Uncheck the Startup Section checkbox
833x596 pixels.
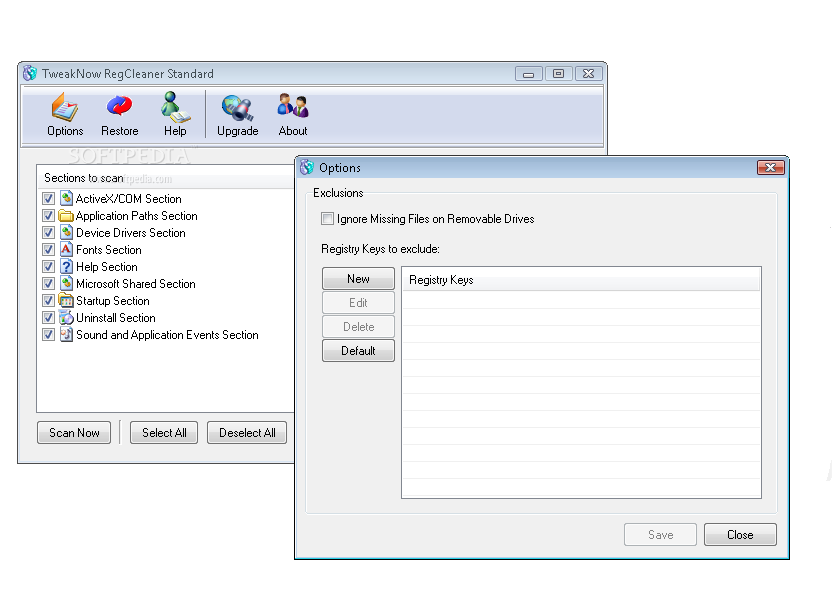[48, 301]
